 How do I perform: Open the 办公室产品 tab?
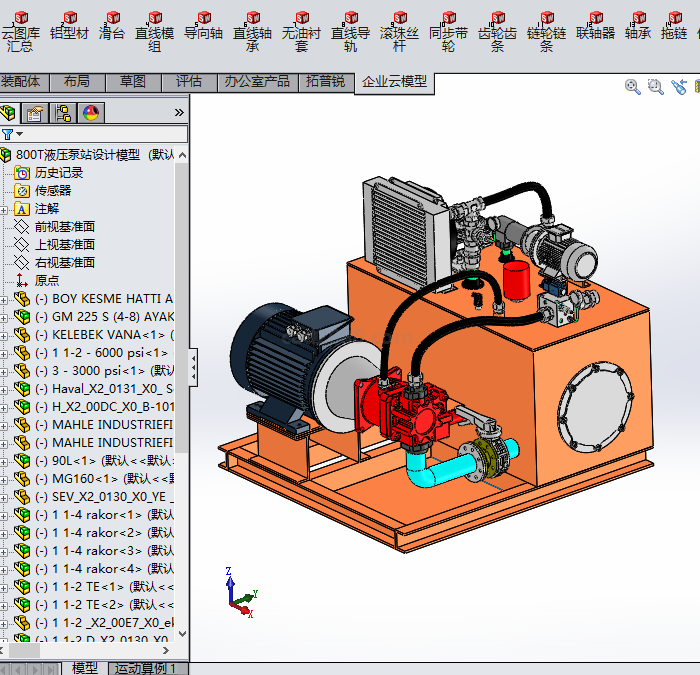(x=257, y=81)
